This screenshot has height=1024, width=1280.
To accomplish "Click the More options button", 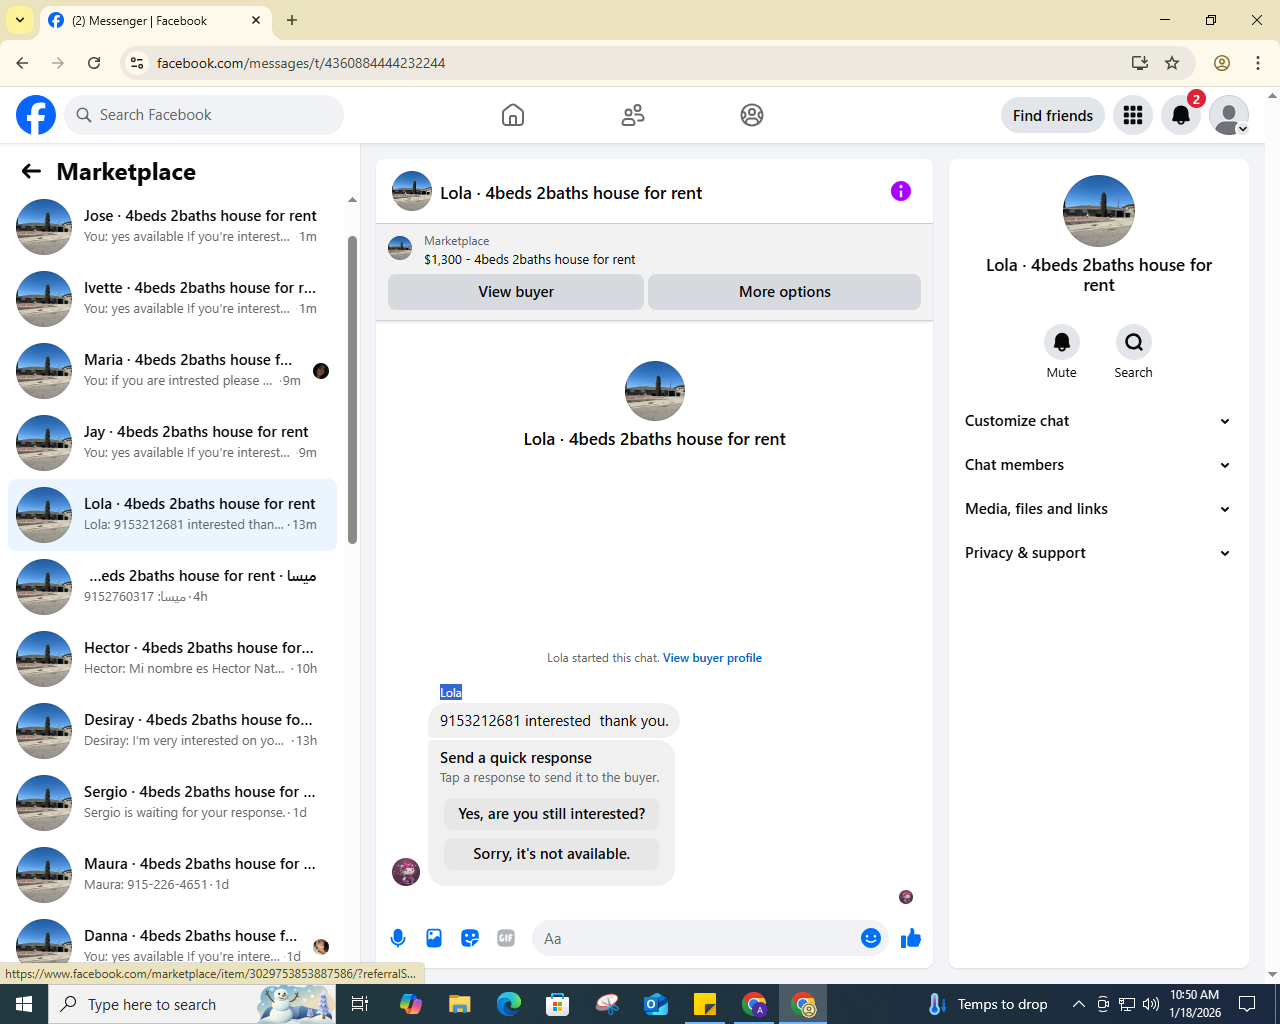I will [785, 292].
